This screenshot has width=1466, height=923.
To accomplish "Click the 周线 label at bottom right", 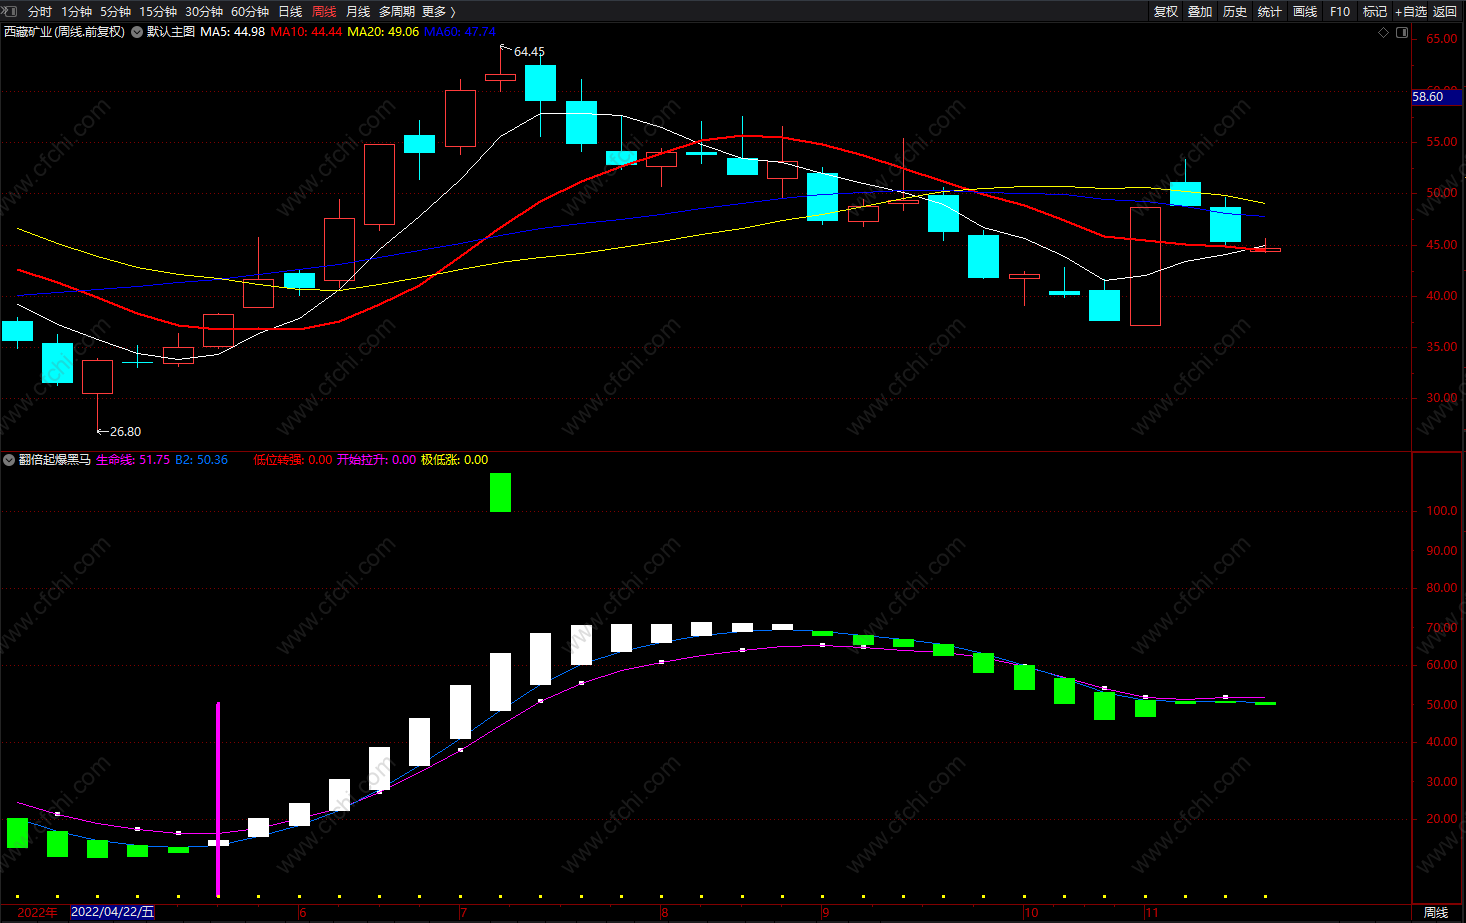I will (1436, 912).
